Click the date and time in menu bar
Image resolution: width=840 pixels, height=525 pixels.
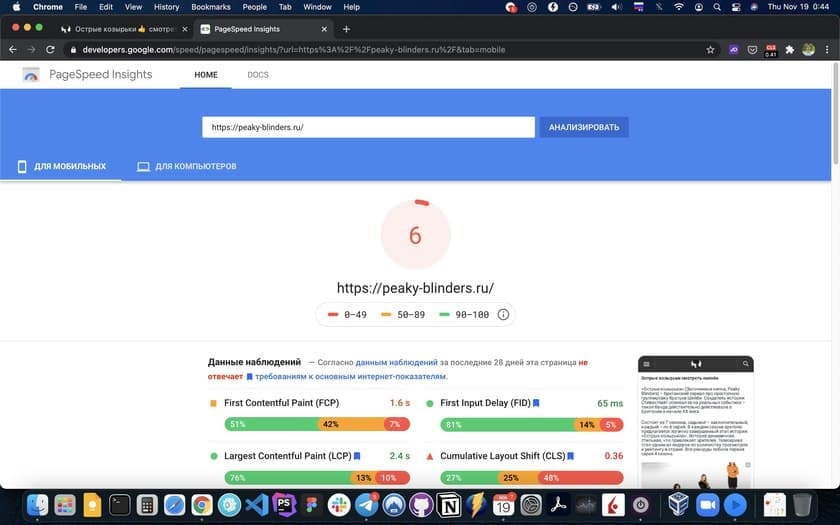click(798, 7)
